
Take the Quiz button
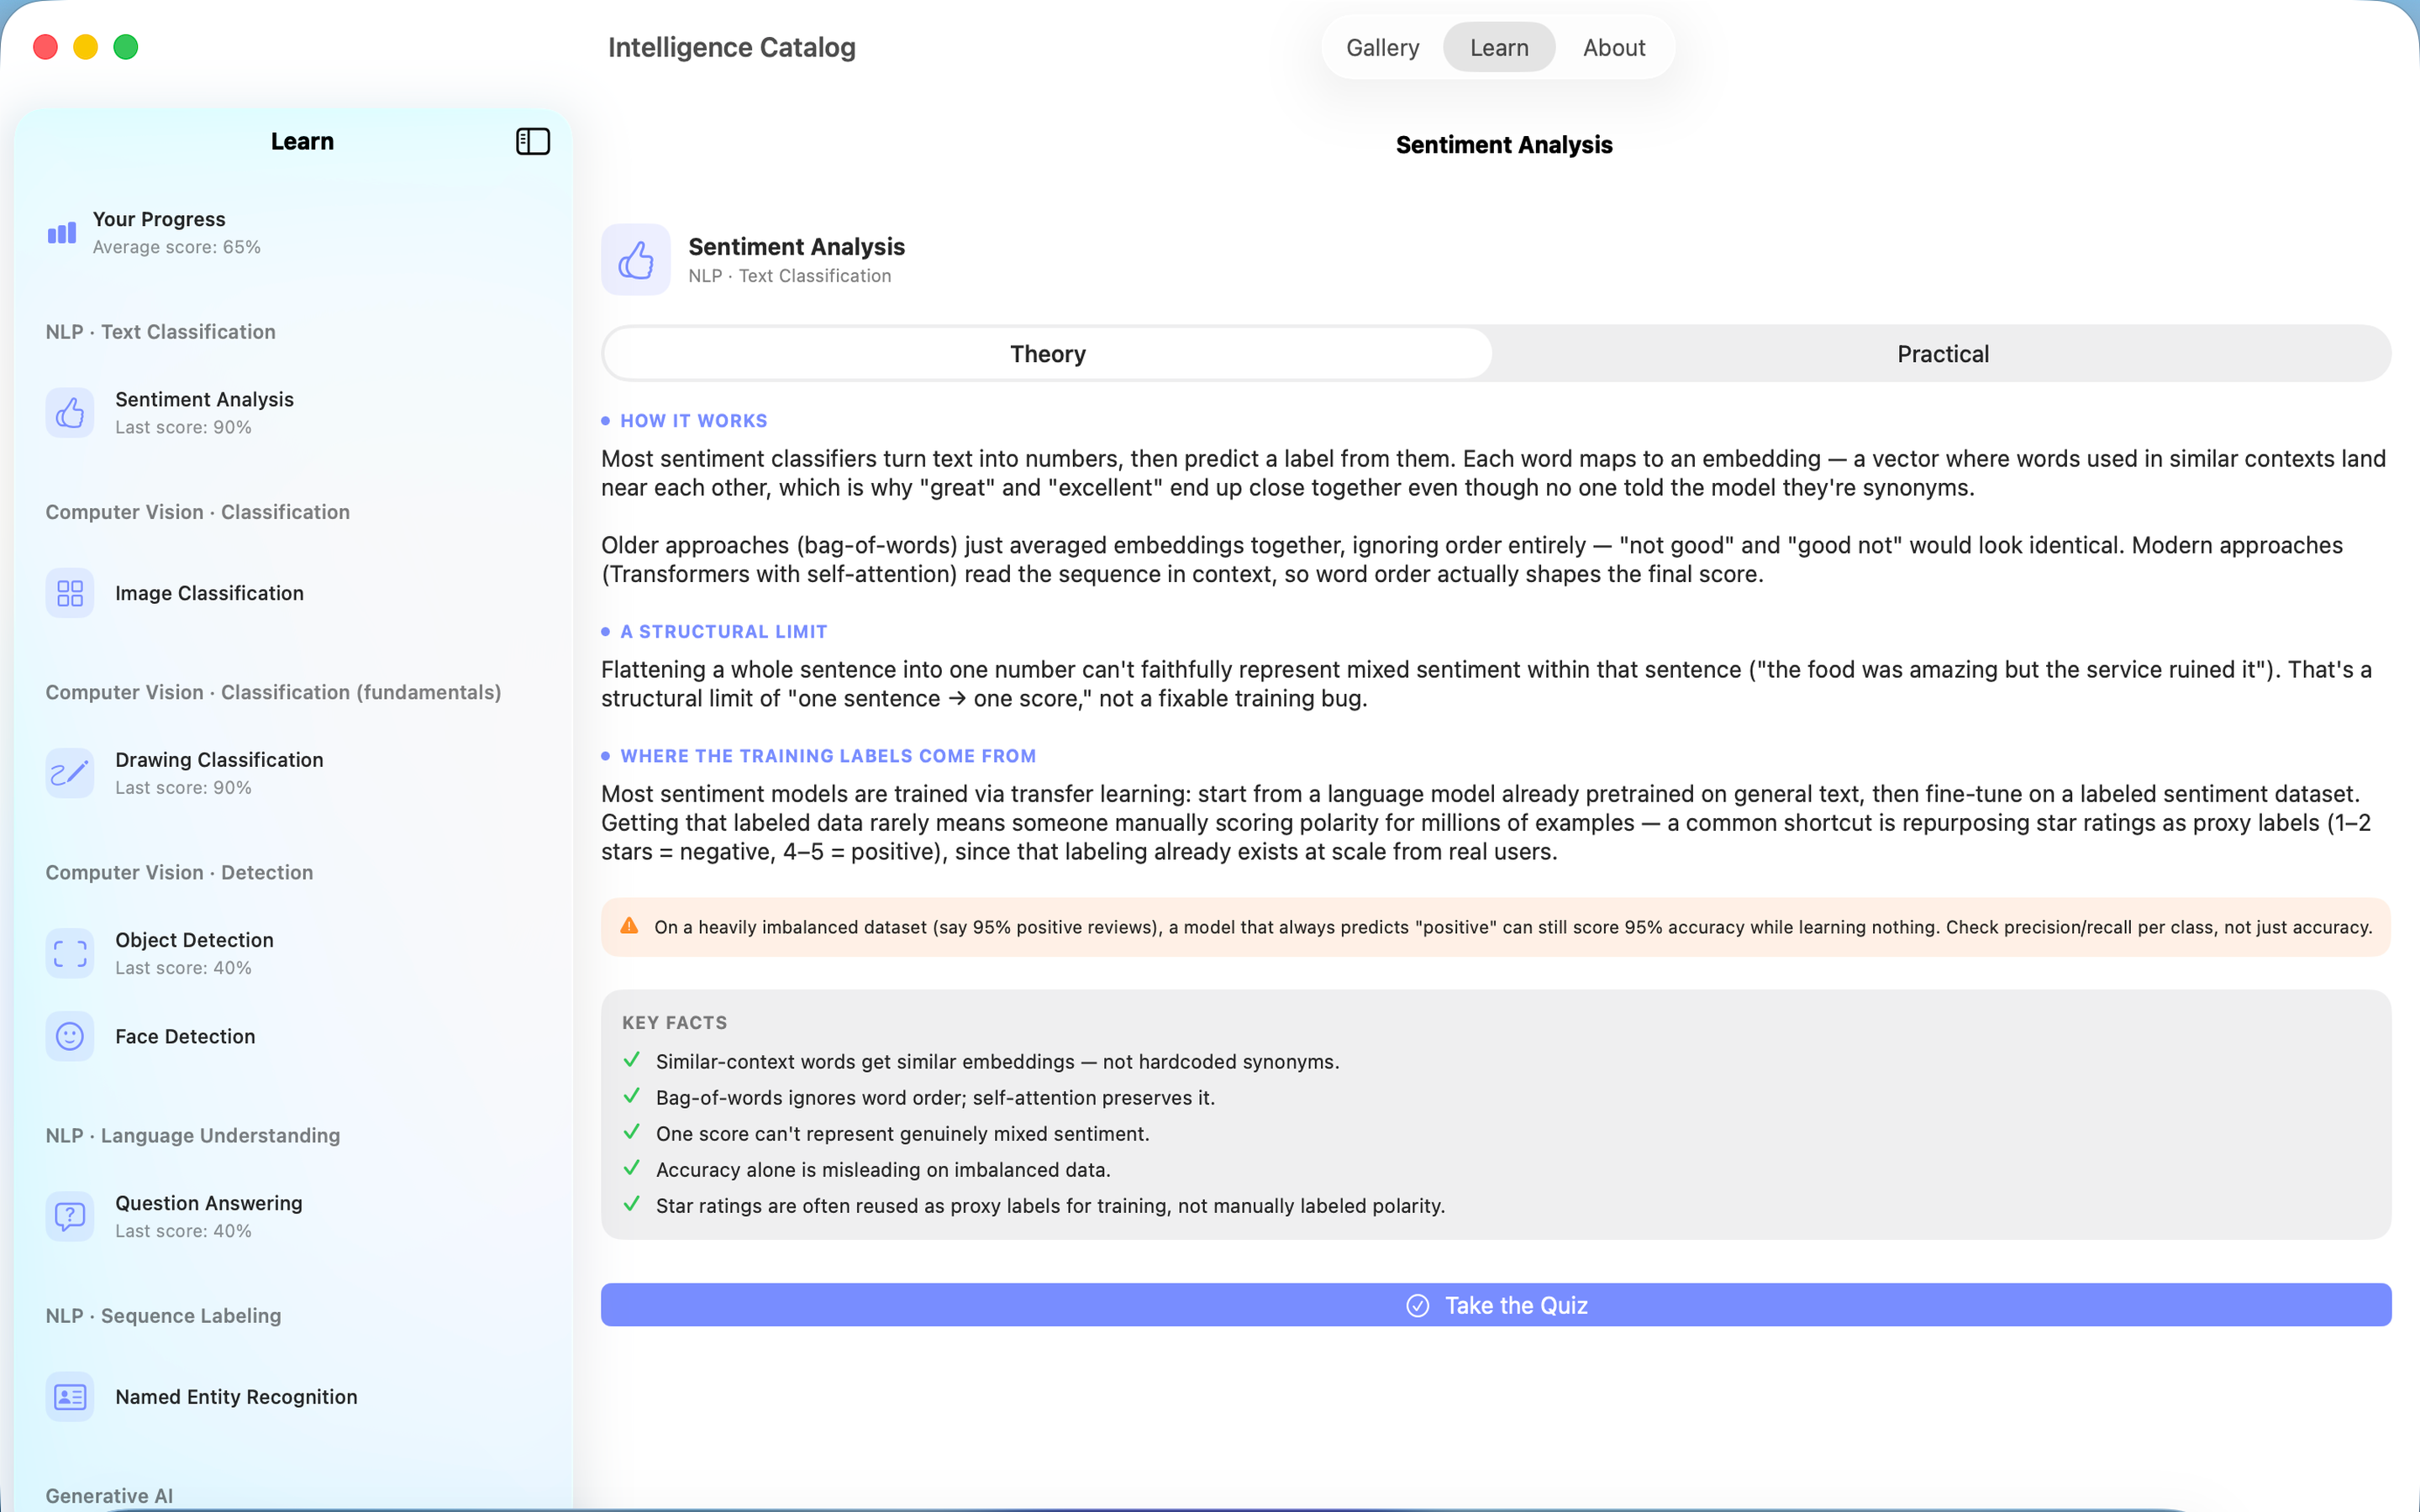pyautogui.click(x=1496, y=1305)
